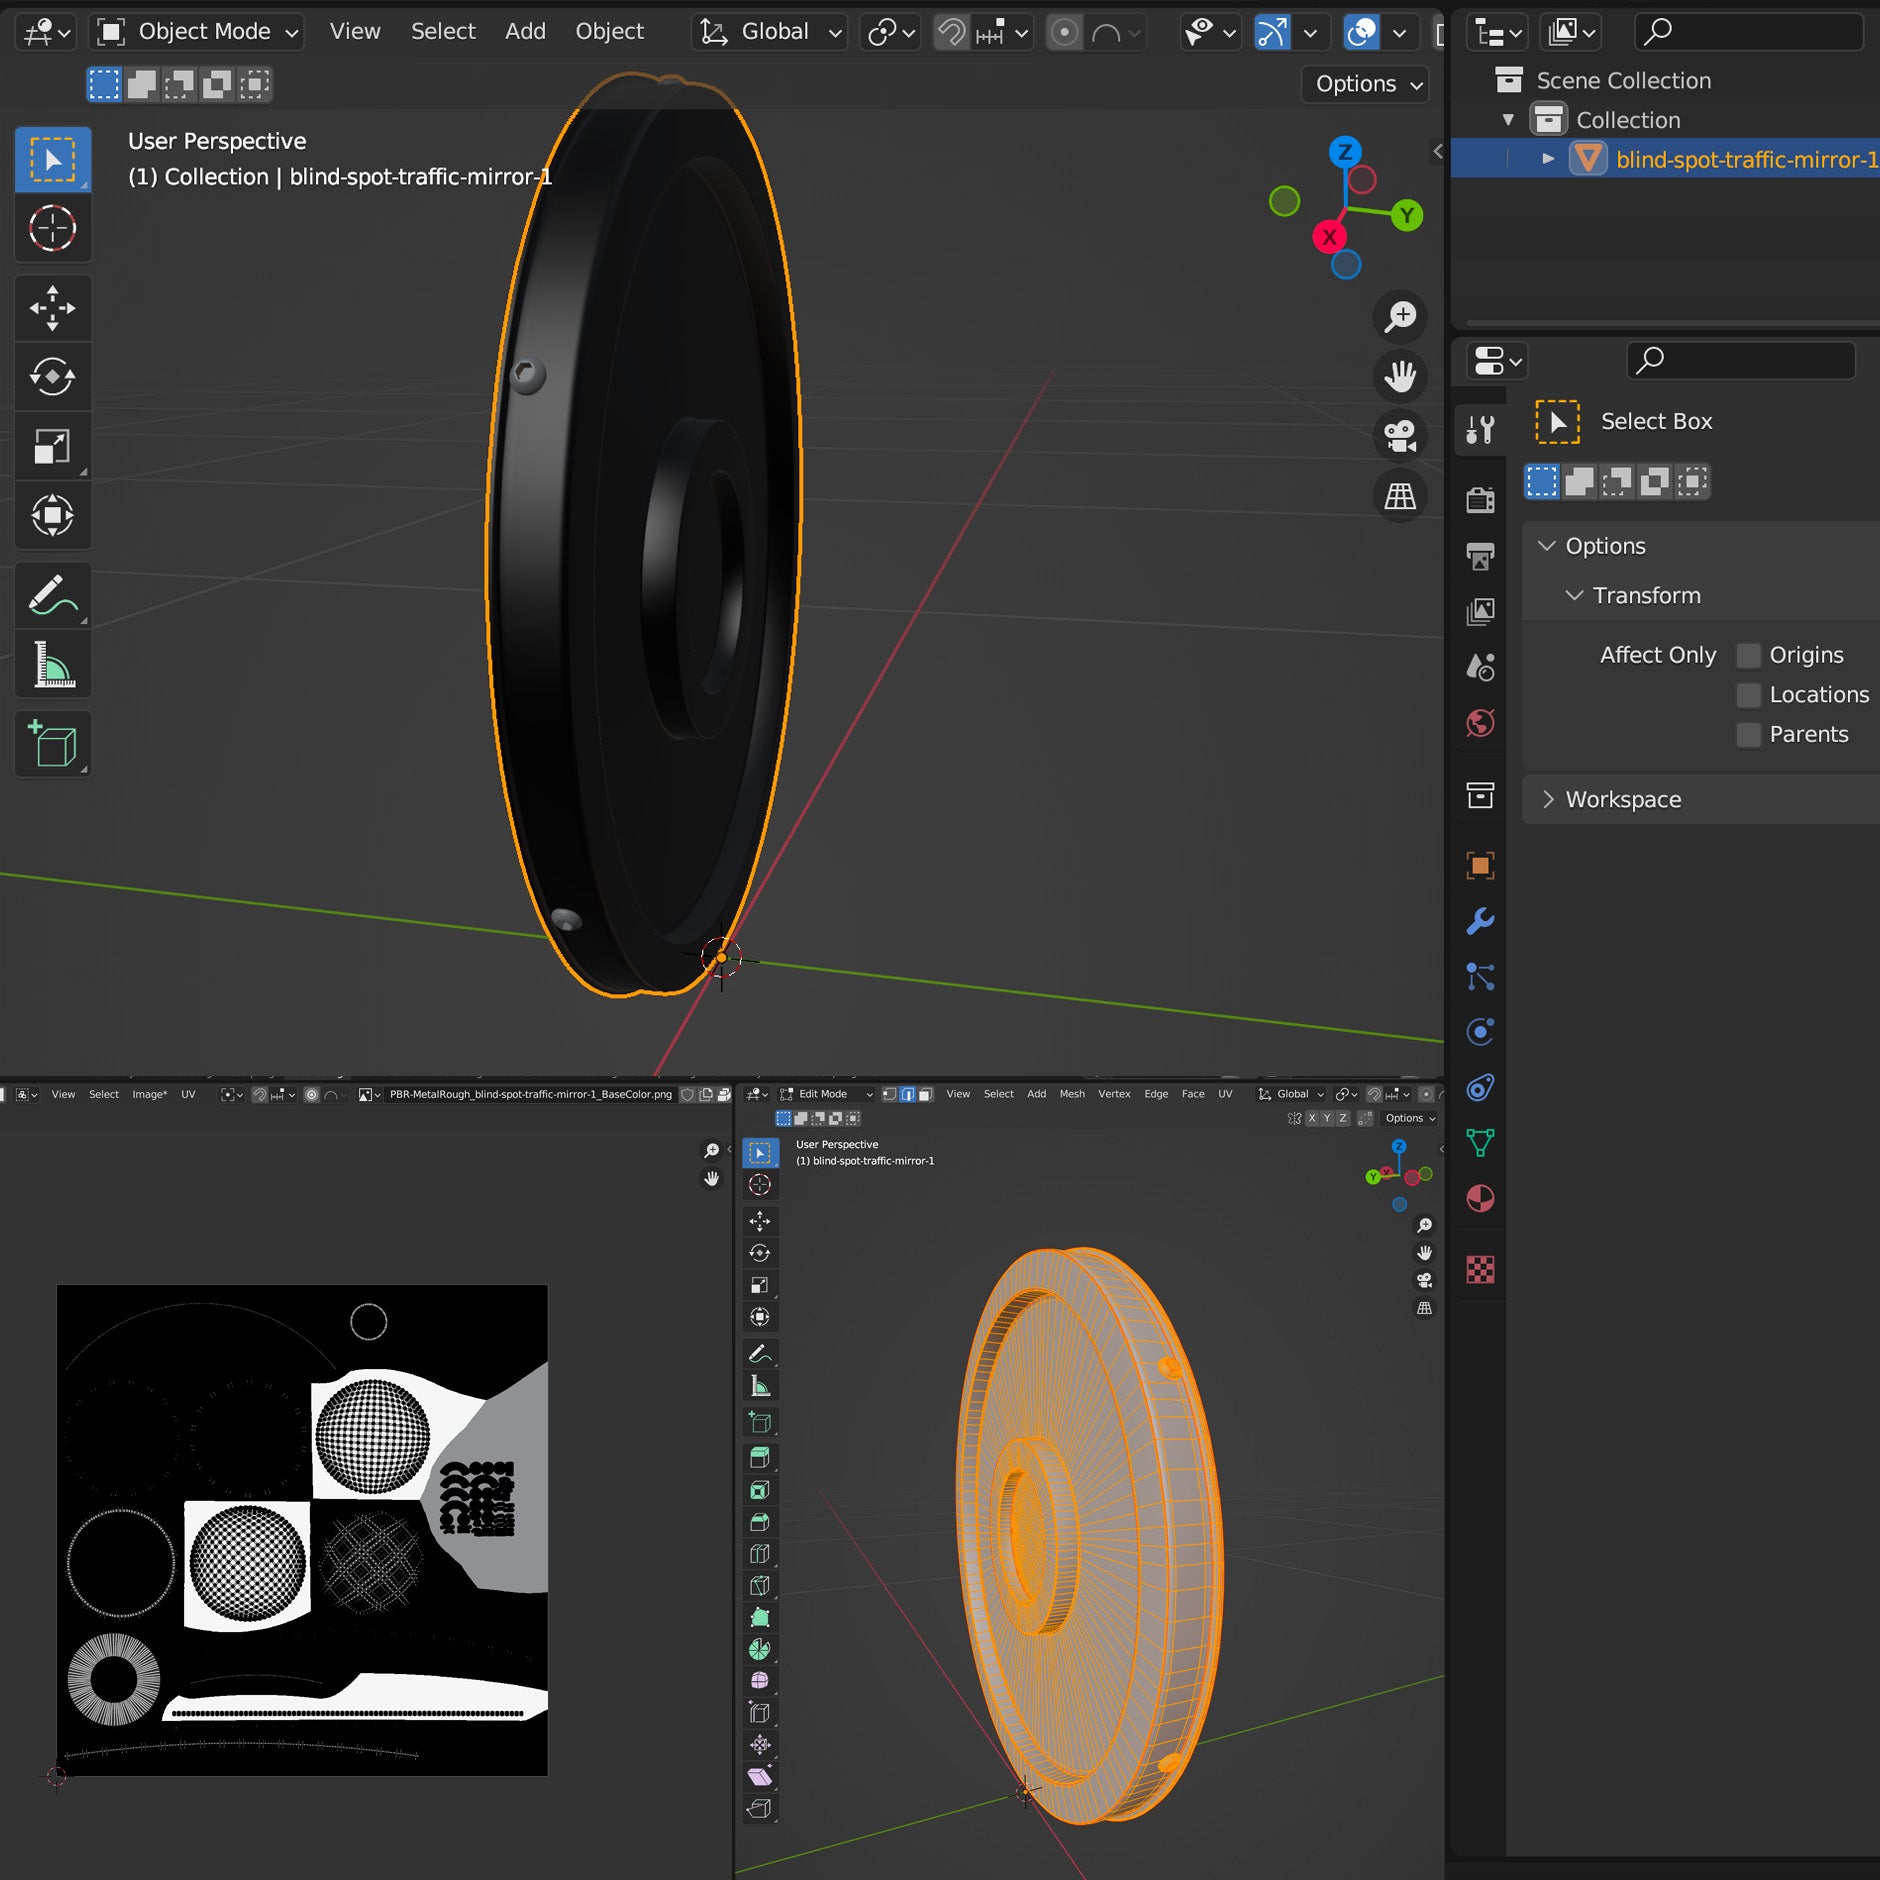This screenshot has height=1880, width=1880.
Task: Open the Add menu in main viewport header
Action: (x=525, y=32)
